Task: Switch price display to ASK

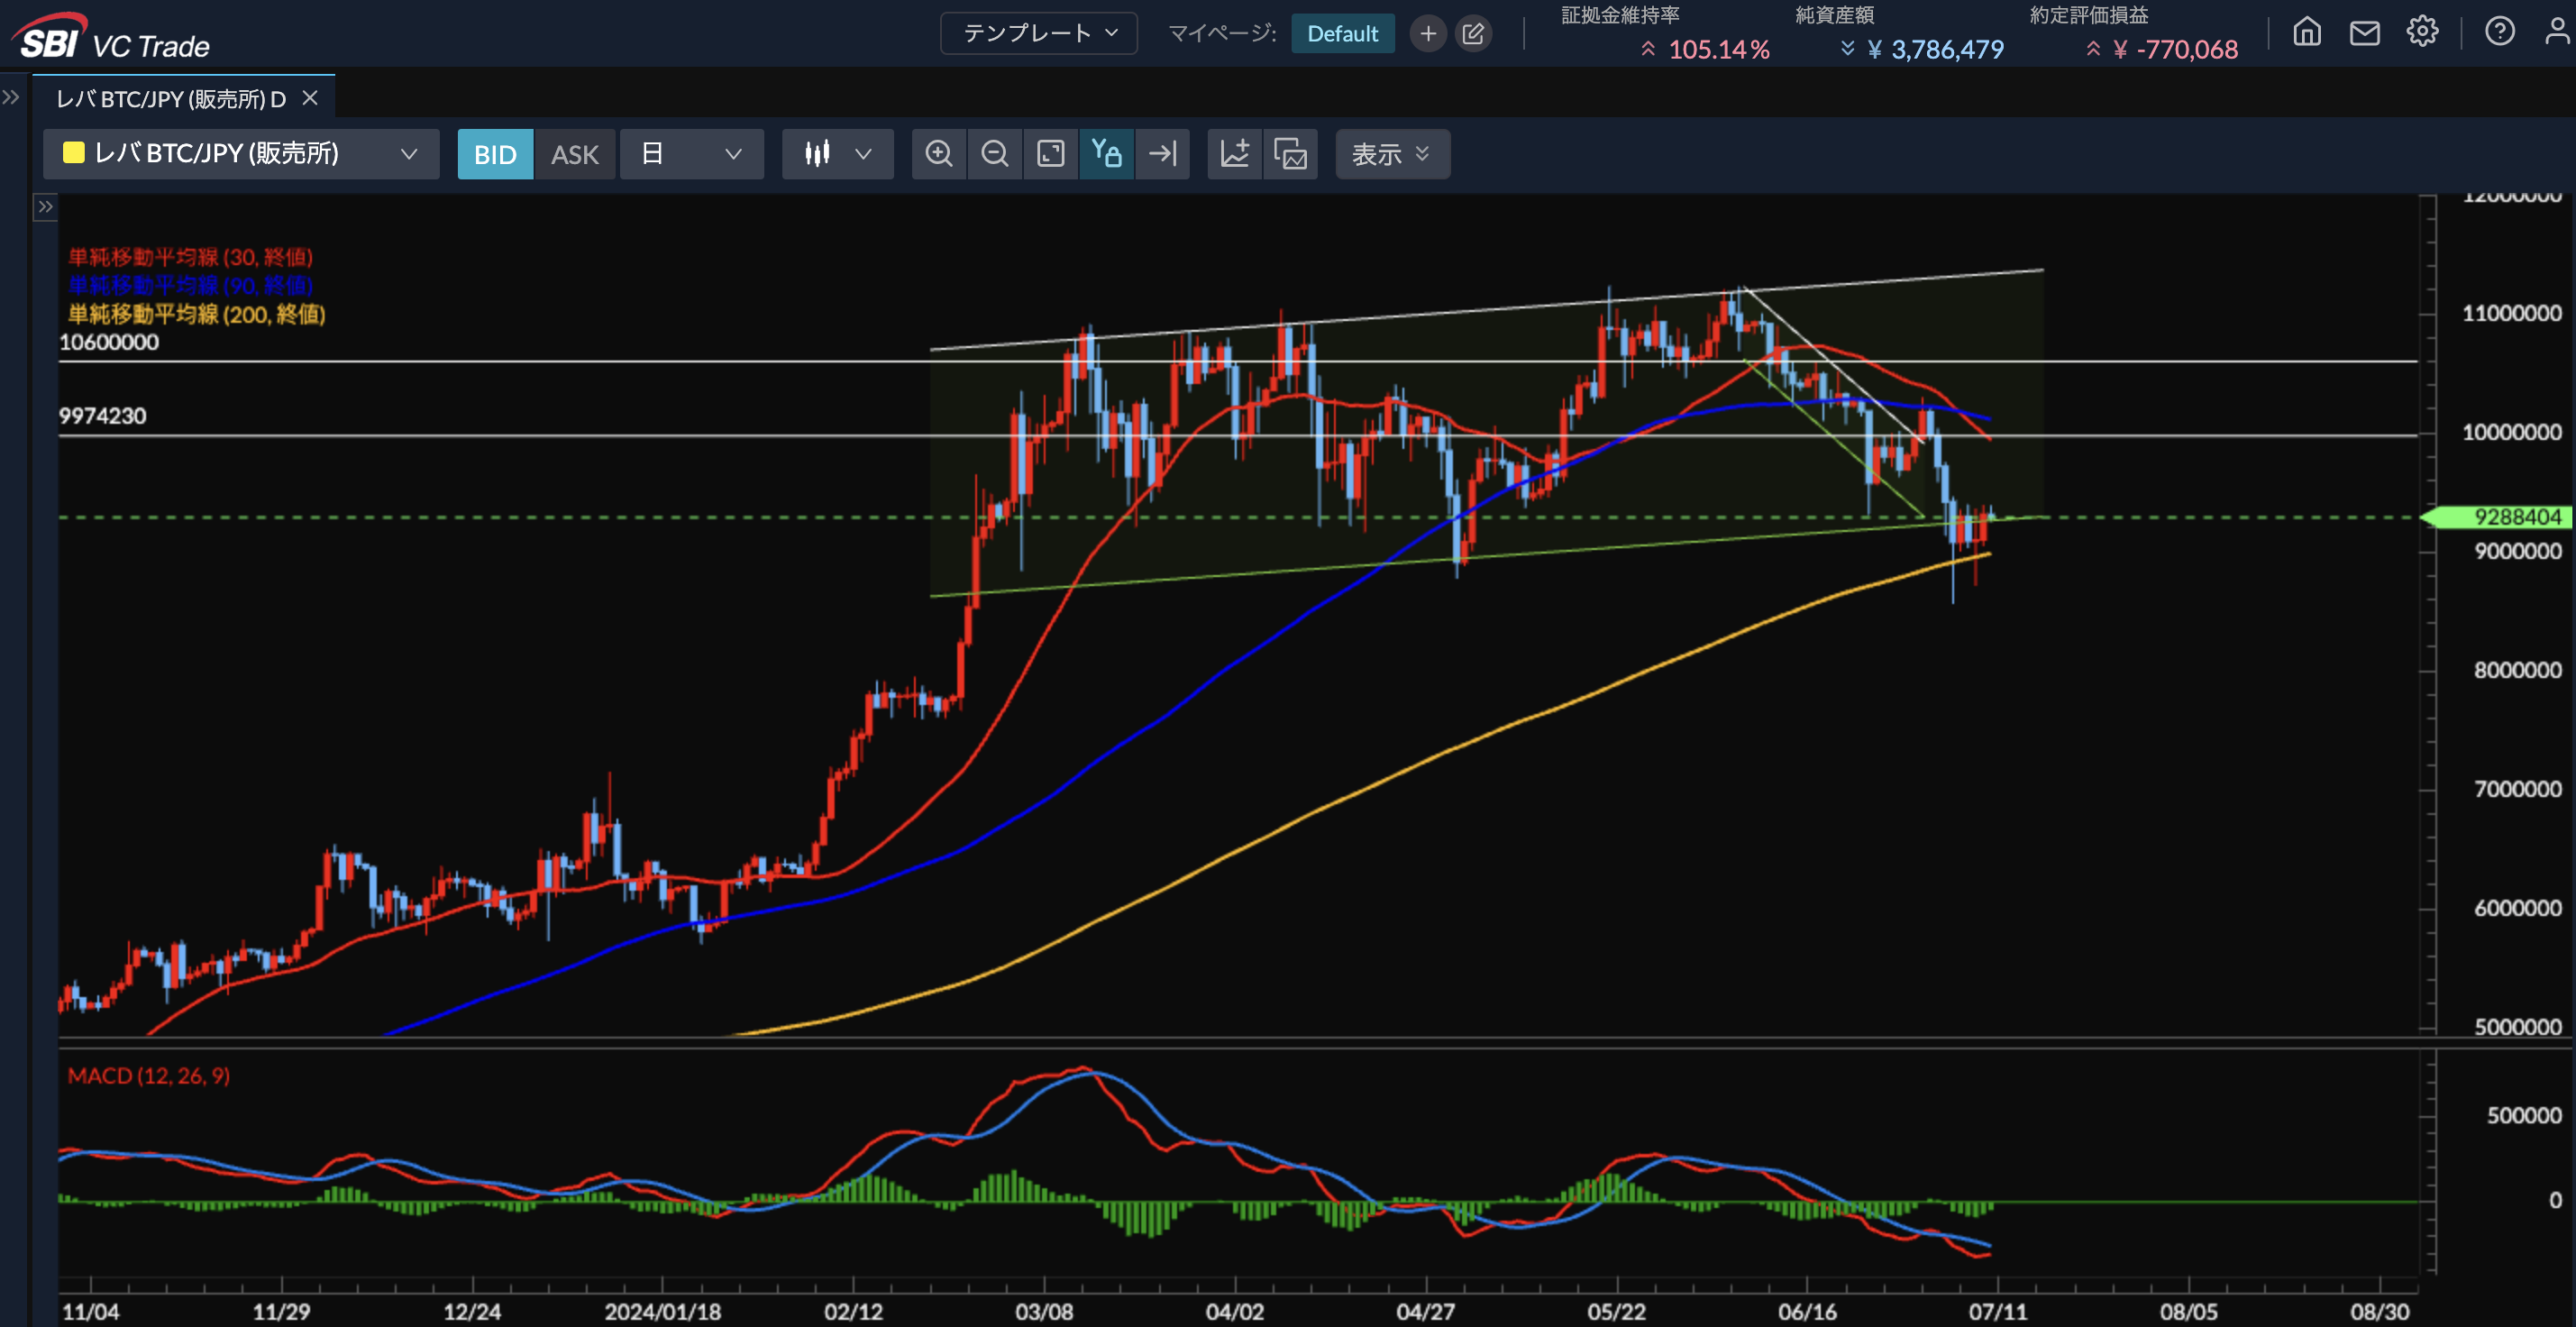Action: (574, 154)
